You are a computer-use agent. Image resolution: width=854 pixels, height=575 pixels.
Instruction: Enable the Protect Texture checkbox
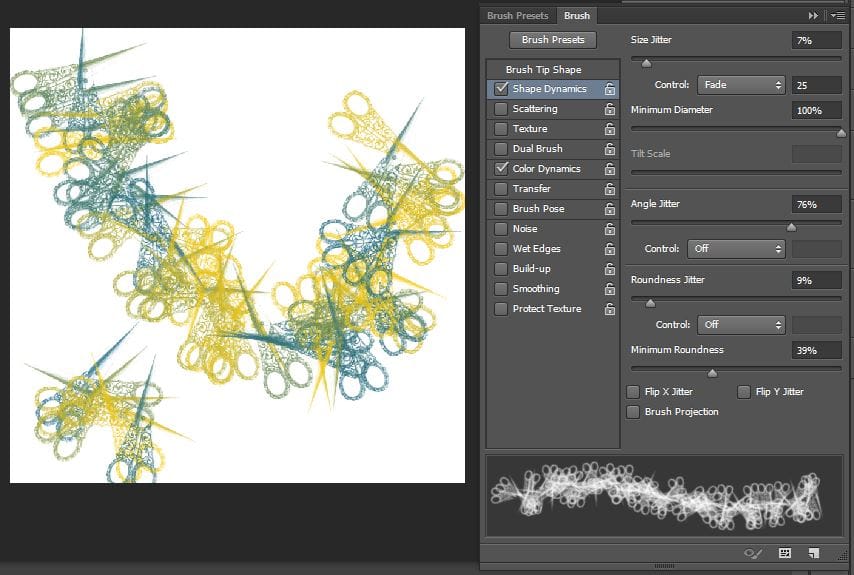tap(501, 309)
